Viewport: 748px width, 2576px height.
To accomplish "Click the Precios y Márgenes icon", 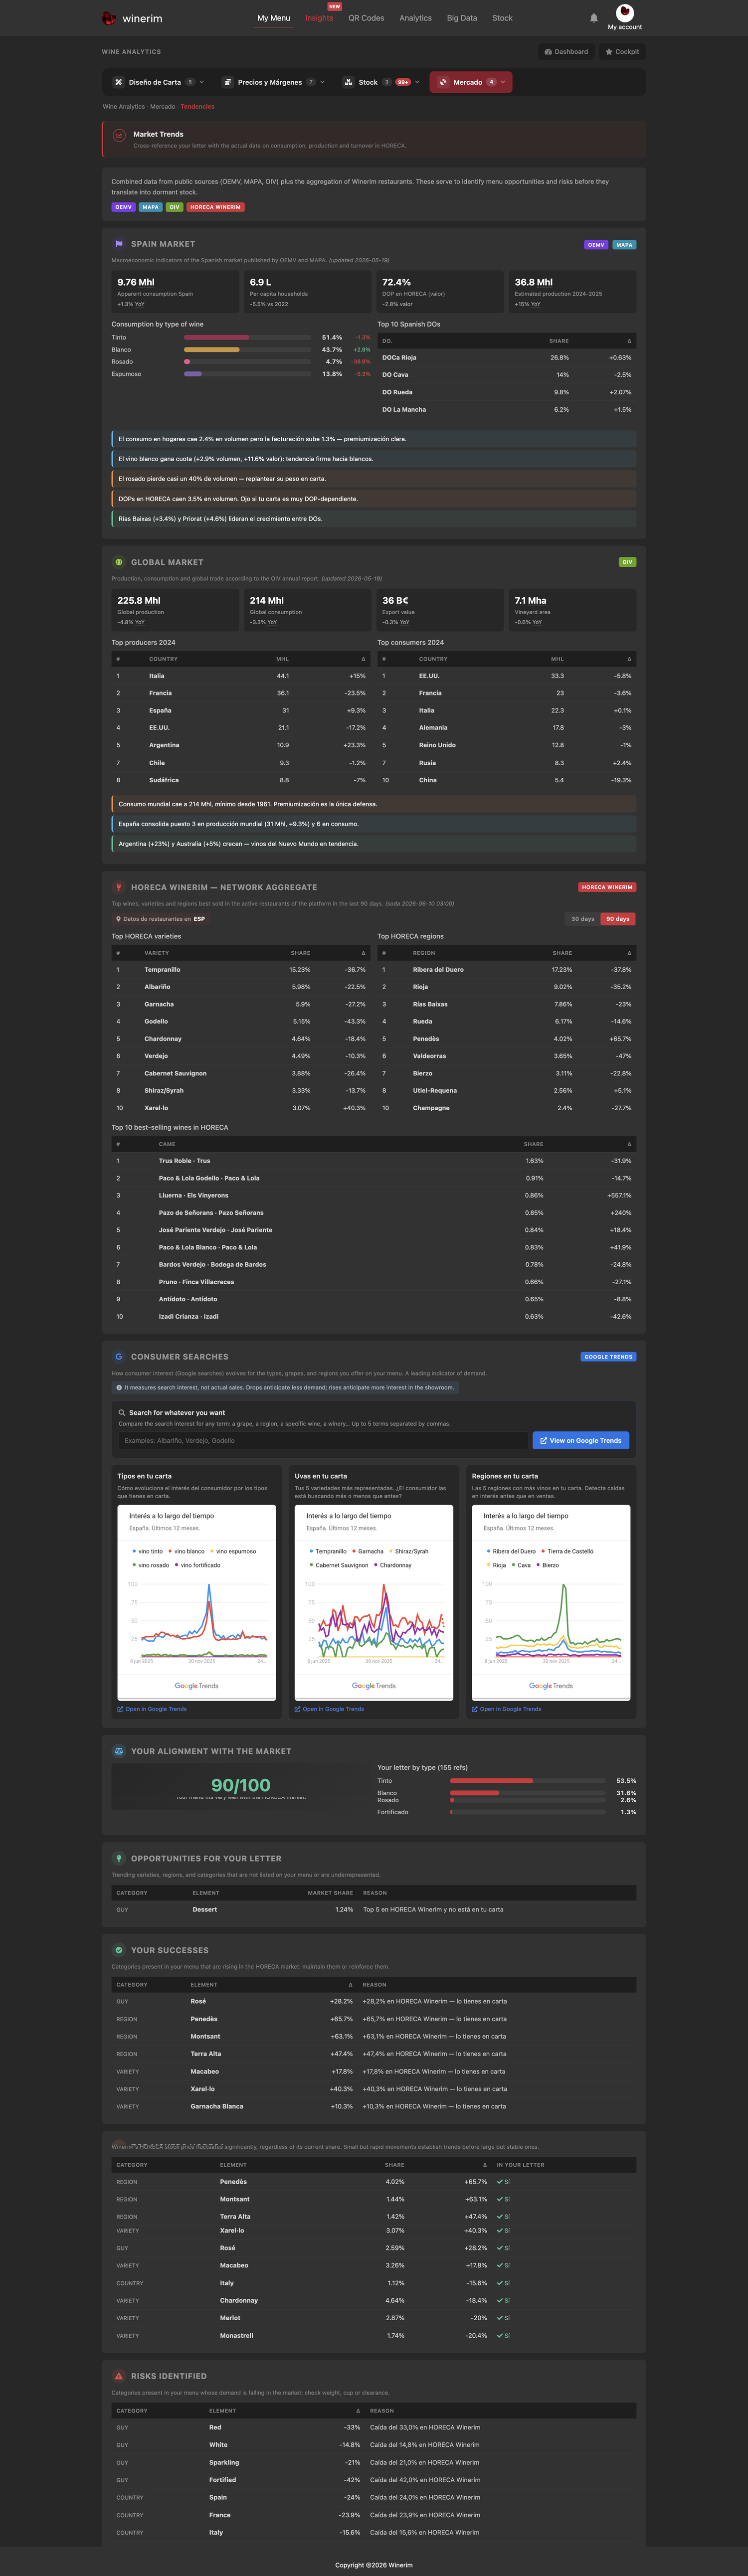I will [227, 82].
